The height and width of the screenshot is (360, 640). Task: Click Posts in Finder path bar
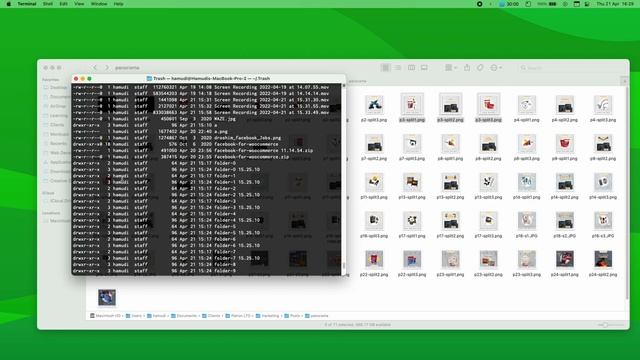tap(292, 316)
